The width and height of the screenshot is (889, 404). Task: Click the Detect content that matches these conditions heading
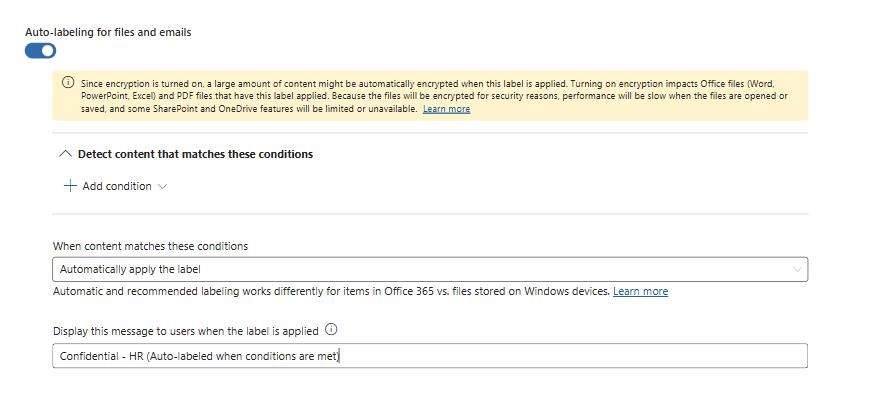pos(195,154)
